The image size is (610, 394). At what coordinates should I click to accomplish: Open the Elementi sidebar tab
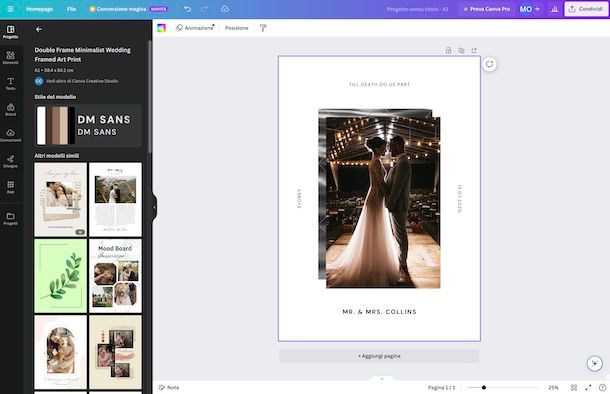(11, 58)
